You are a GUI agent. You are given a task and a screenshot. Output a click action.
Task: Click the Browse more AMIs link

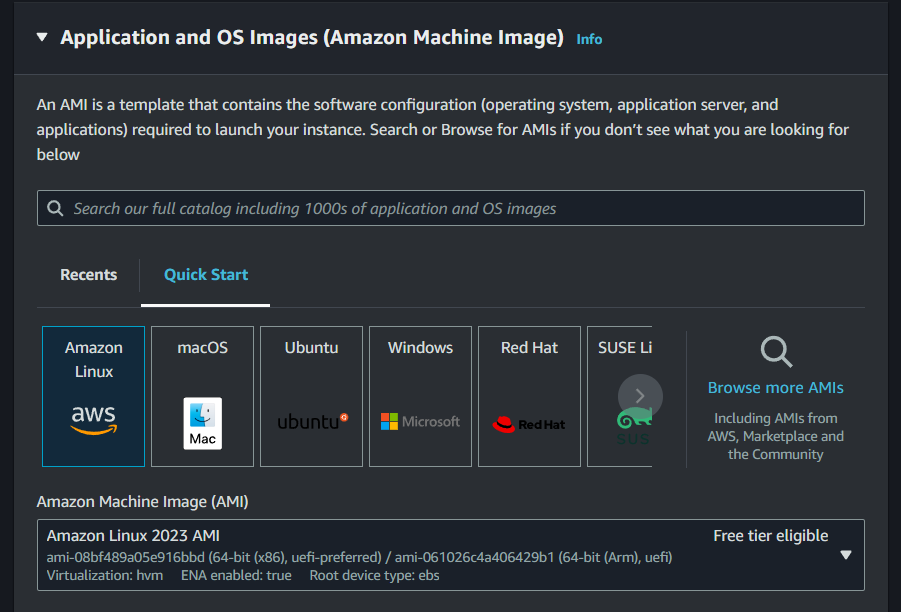[x=776, y=388]
